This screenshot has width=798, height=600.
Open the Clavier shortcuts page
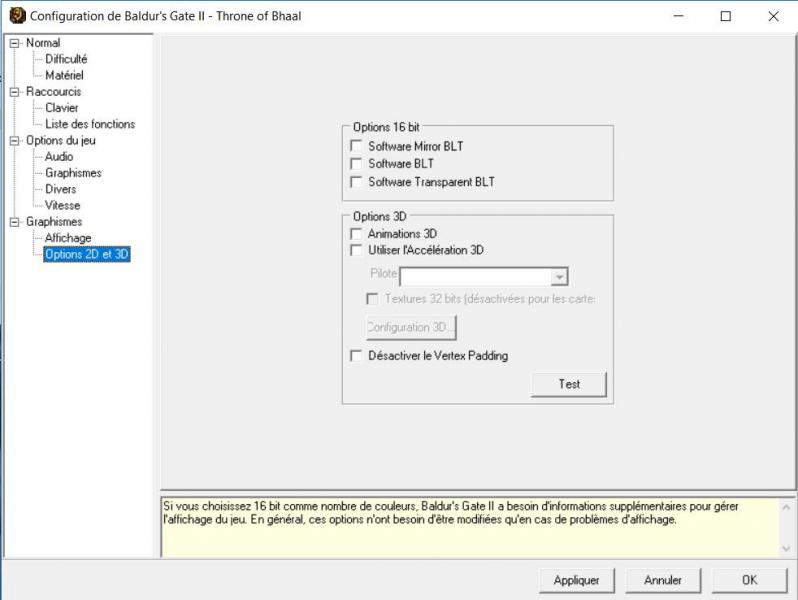62,108
